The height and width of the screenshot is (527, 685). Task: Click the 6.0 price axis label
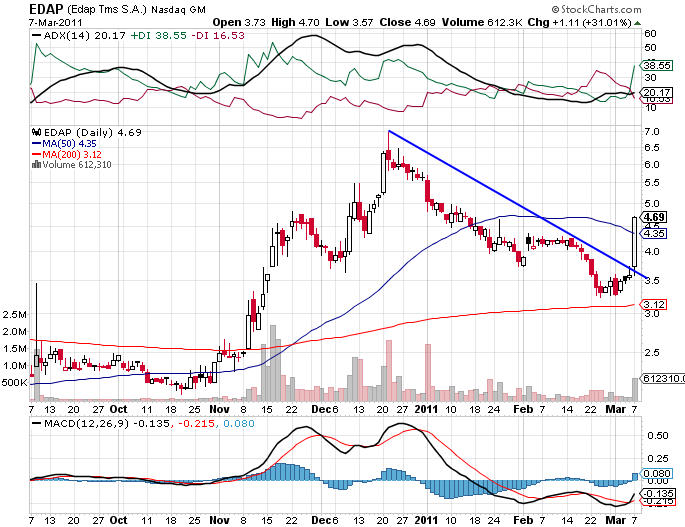(652, 164)
